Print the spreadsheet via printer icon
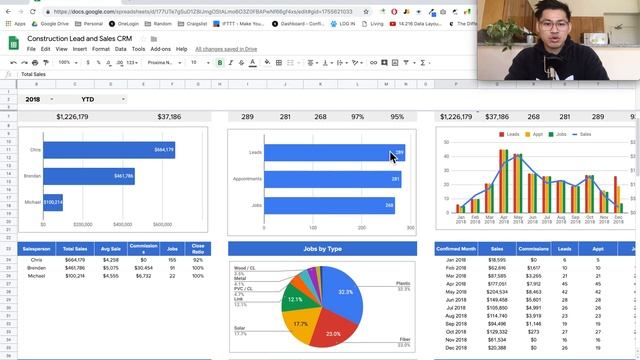The image size is (640, 360). tap(35, 63)
